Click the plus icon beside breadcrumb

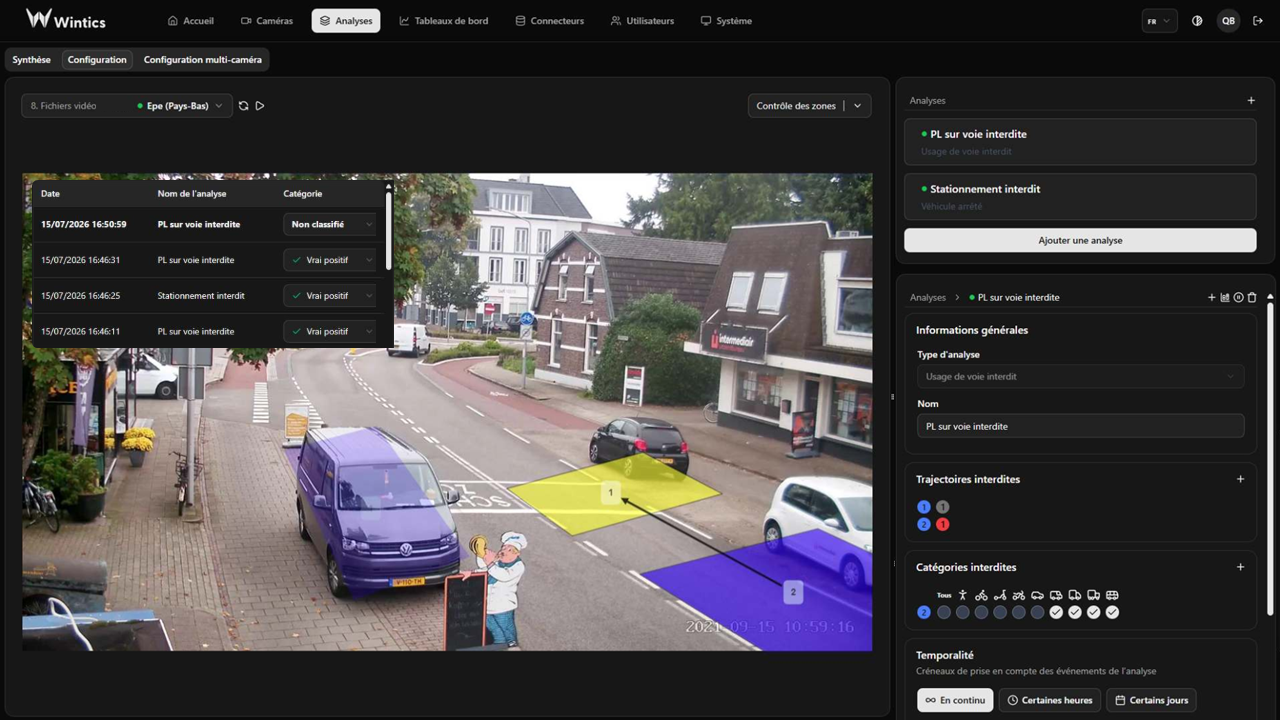pyautogui.click(x=1212, y=297)
